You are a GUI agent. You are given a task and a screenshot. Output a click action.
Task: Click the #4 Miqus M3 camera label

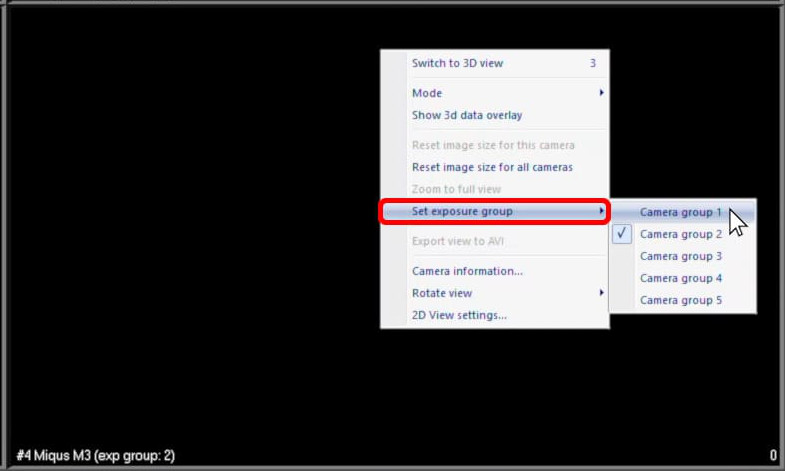click(x=95, y=456)
